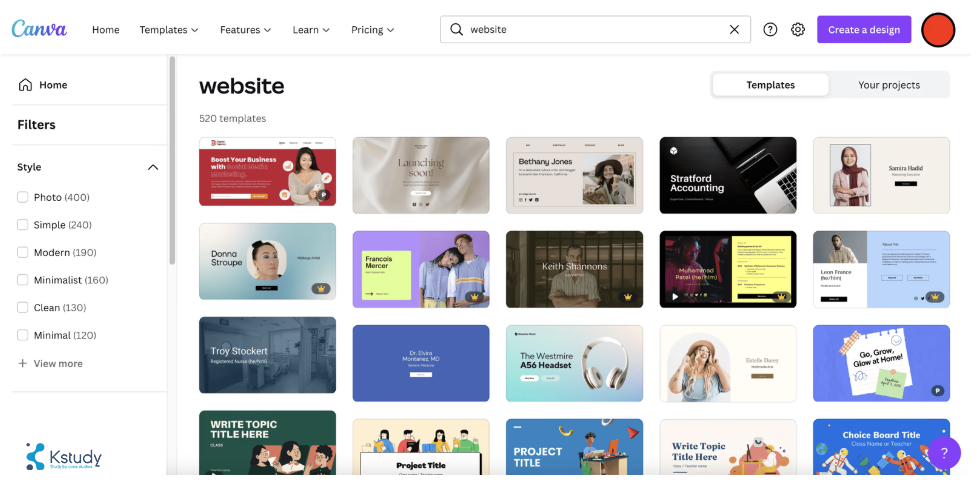Click the Home icon in sidebar

[x=25, y=85]
